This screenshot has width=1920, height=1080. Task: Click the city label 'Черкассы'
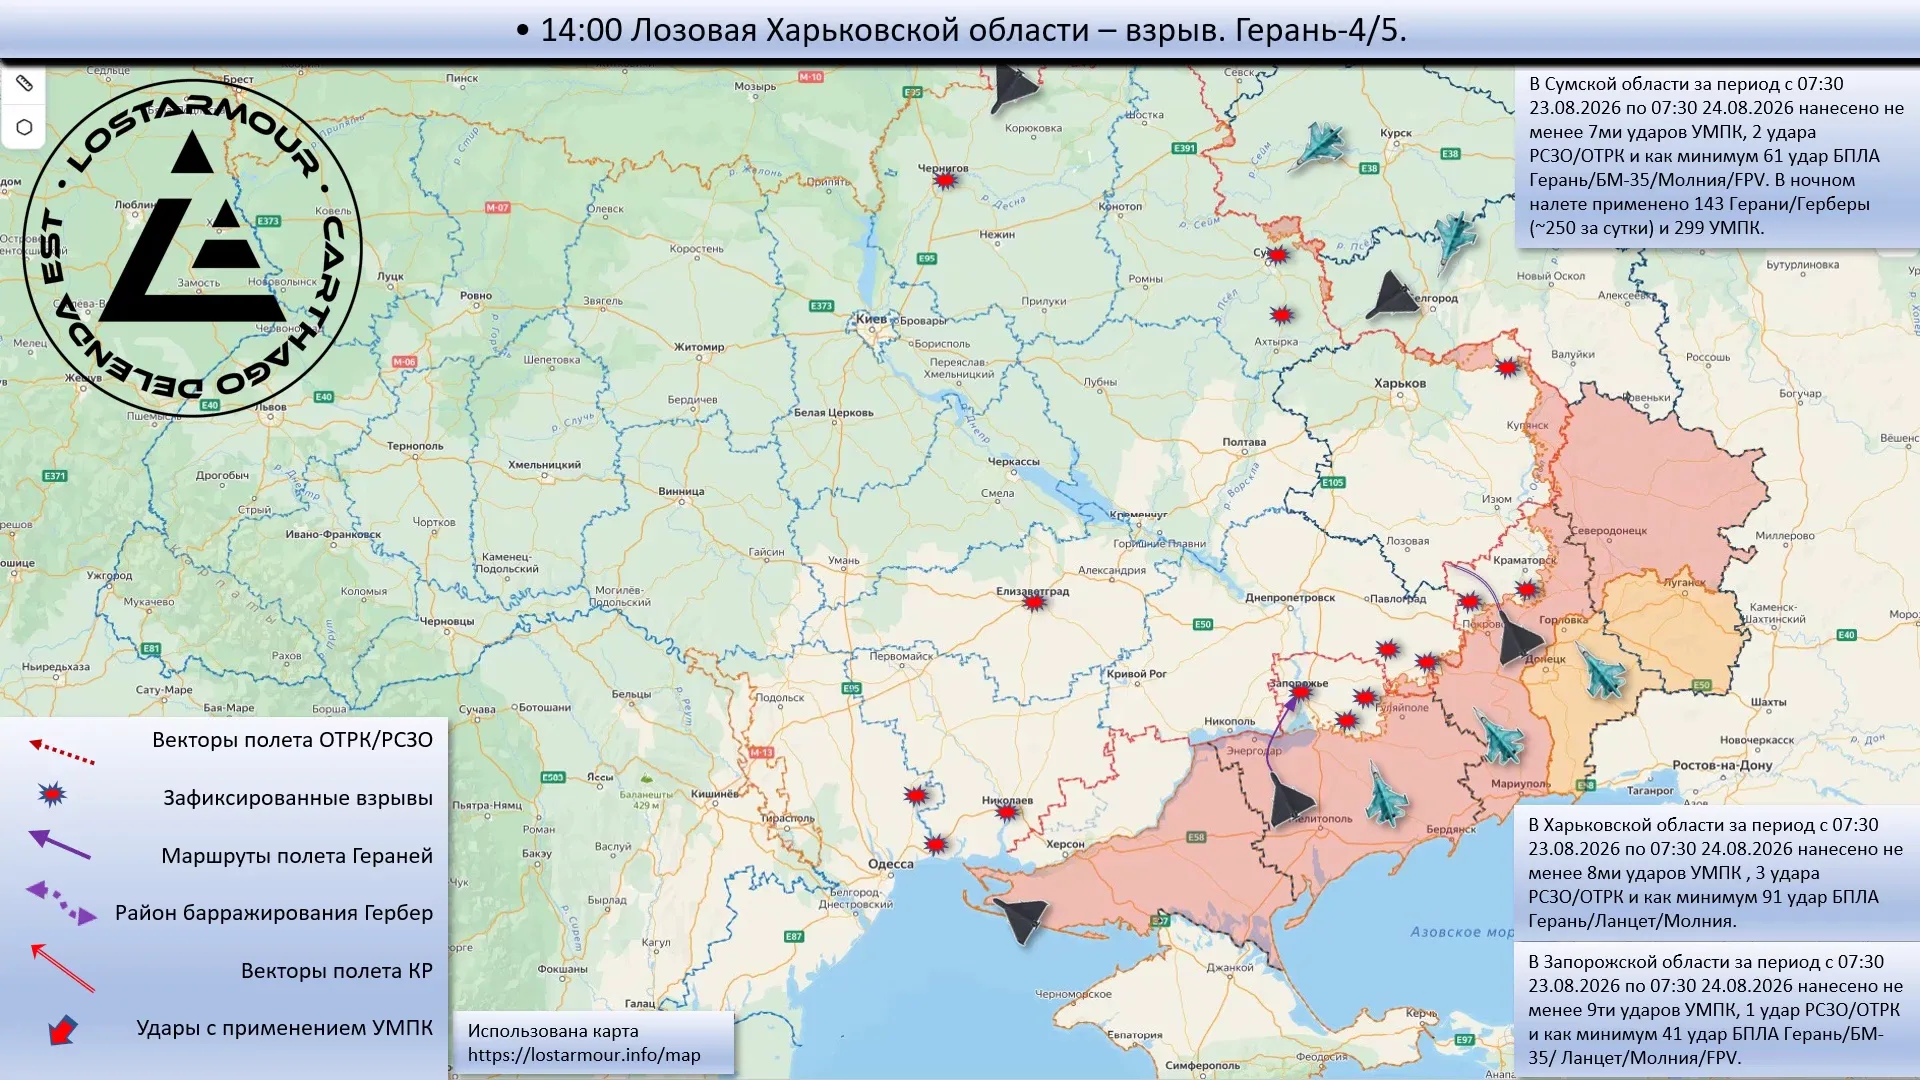1014,462
